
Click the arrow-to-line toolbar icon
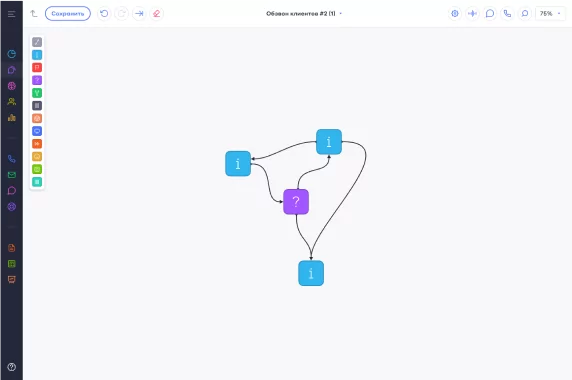139,13
